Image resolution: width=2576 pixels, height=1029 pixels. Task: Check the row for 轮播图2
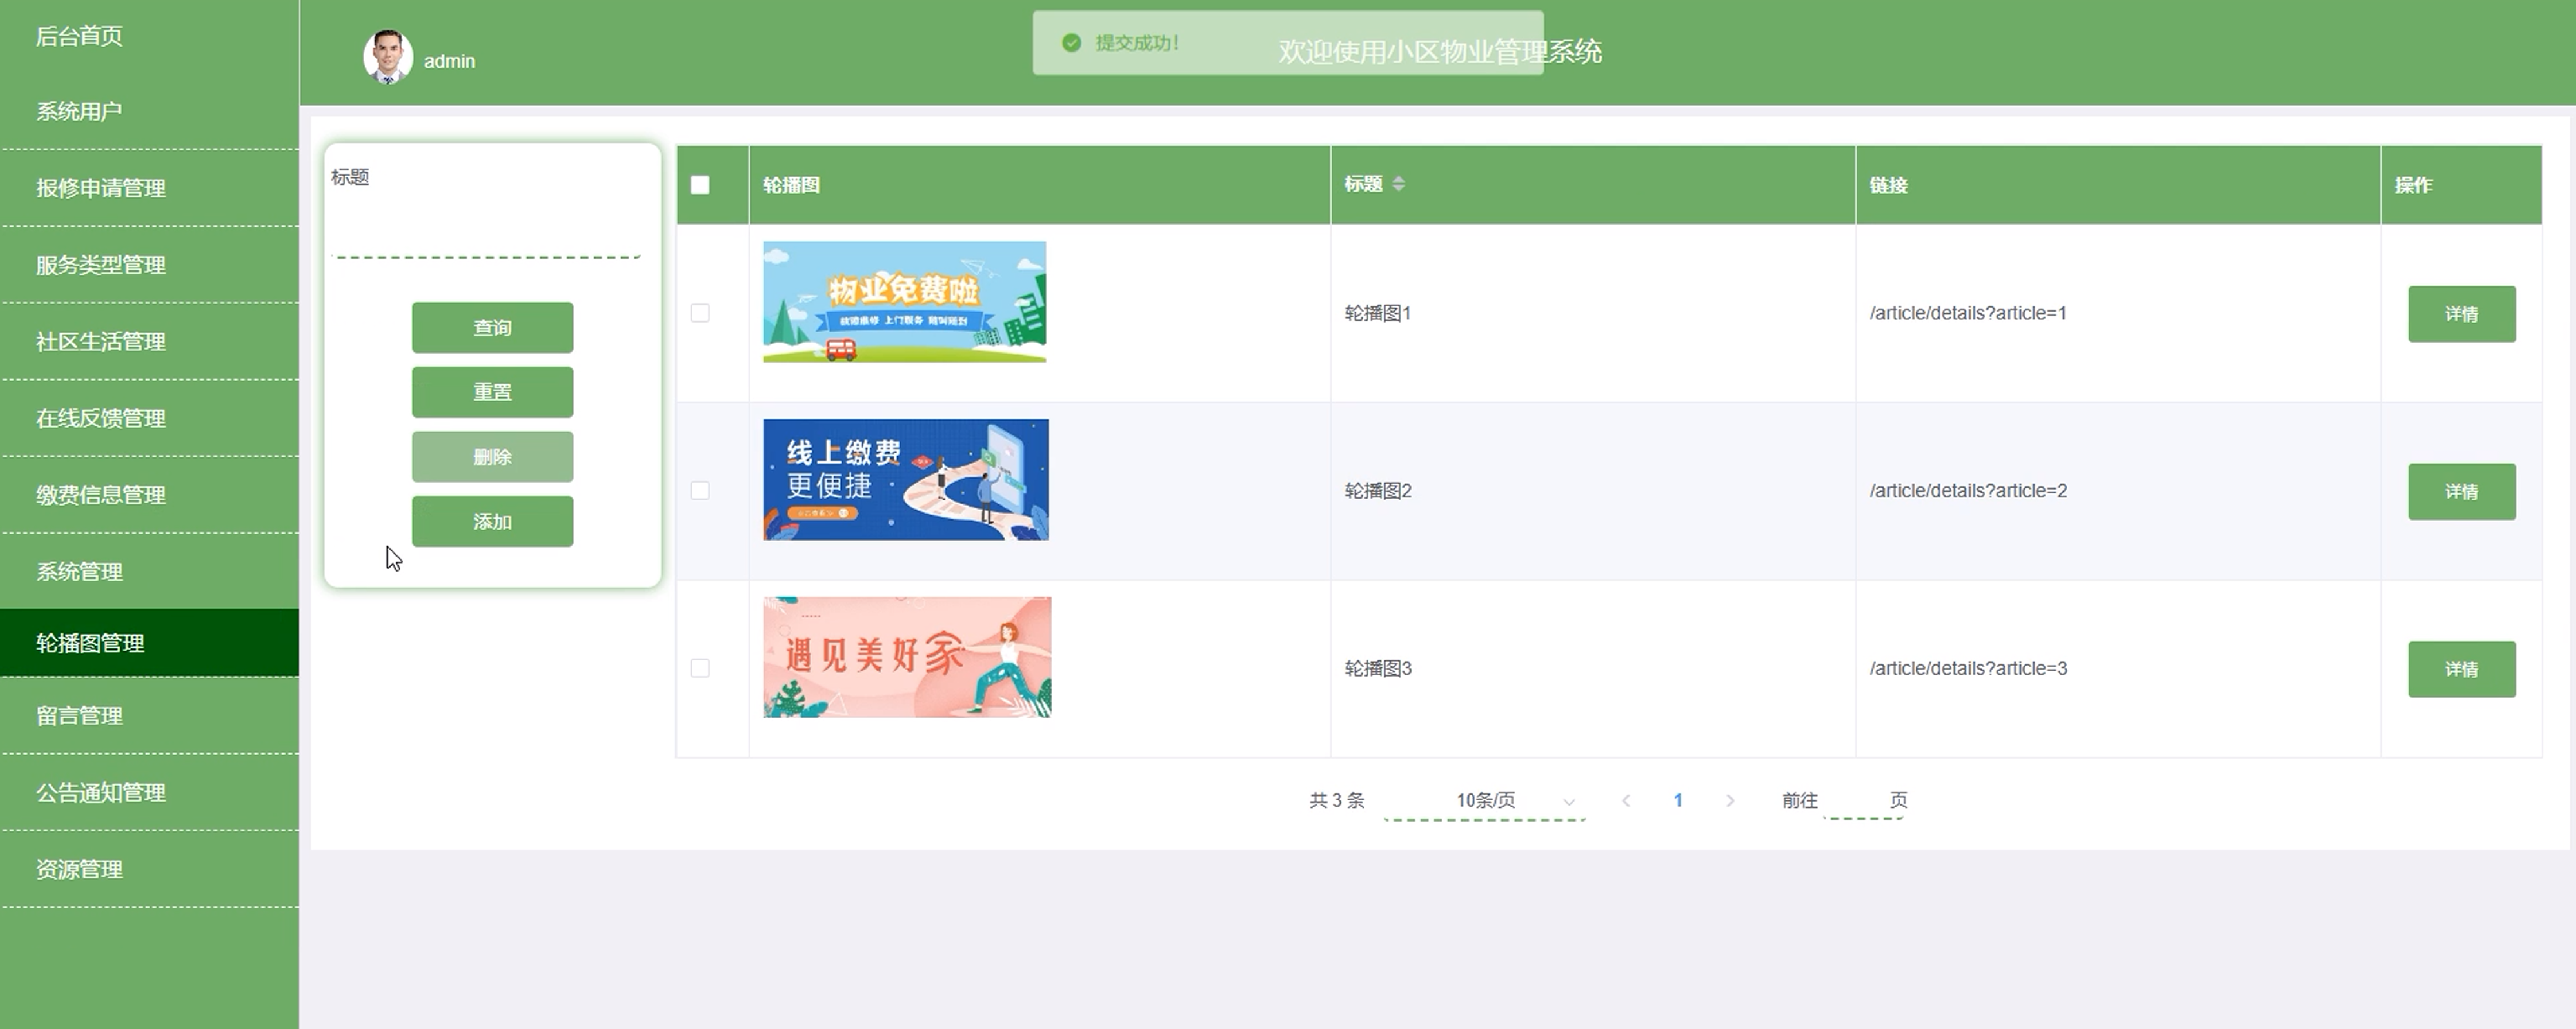coord(700,491)
